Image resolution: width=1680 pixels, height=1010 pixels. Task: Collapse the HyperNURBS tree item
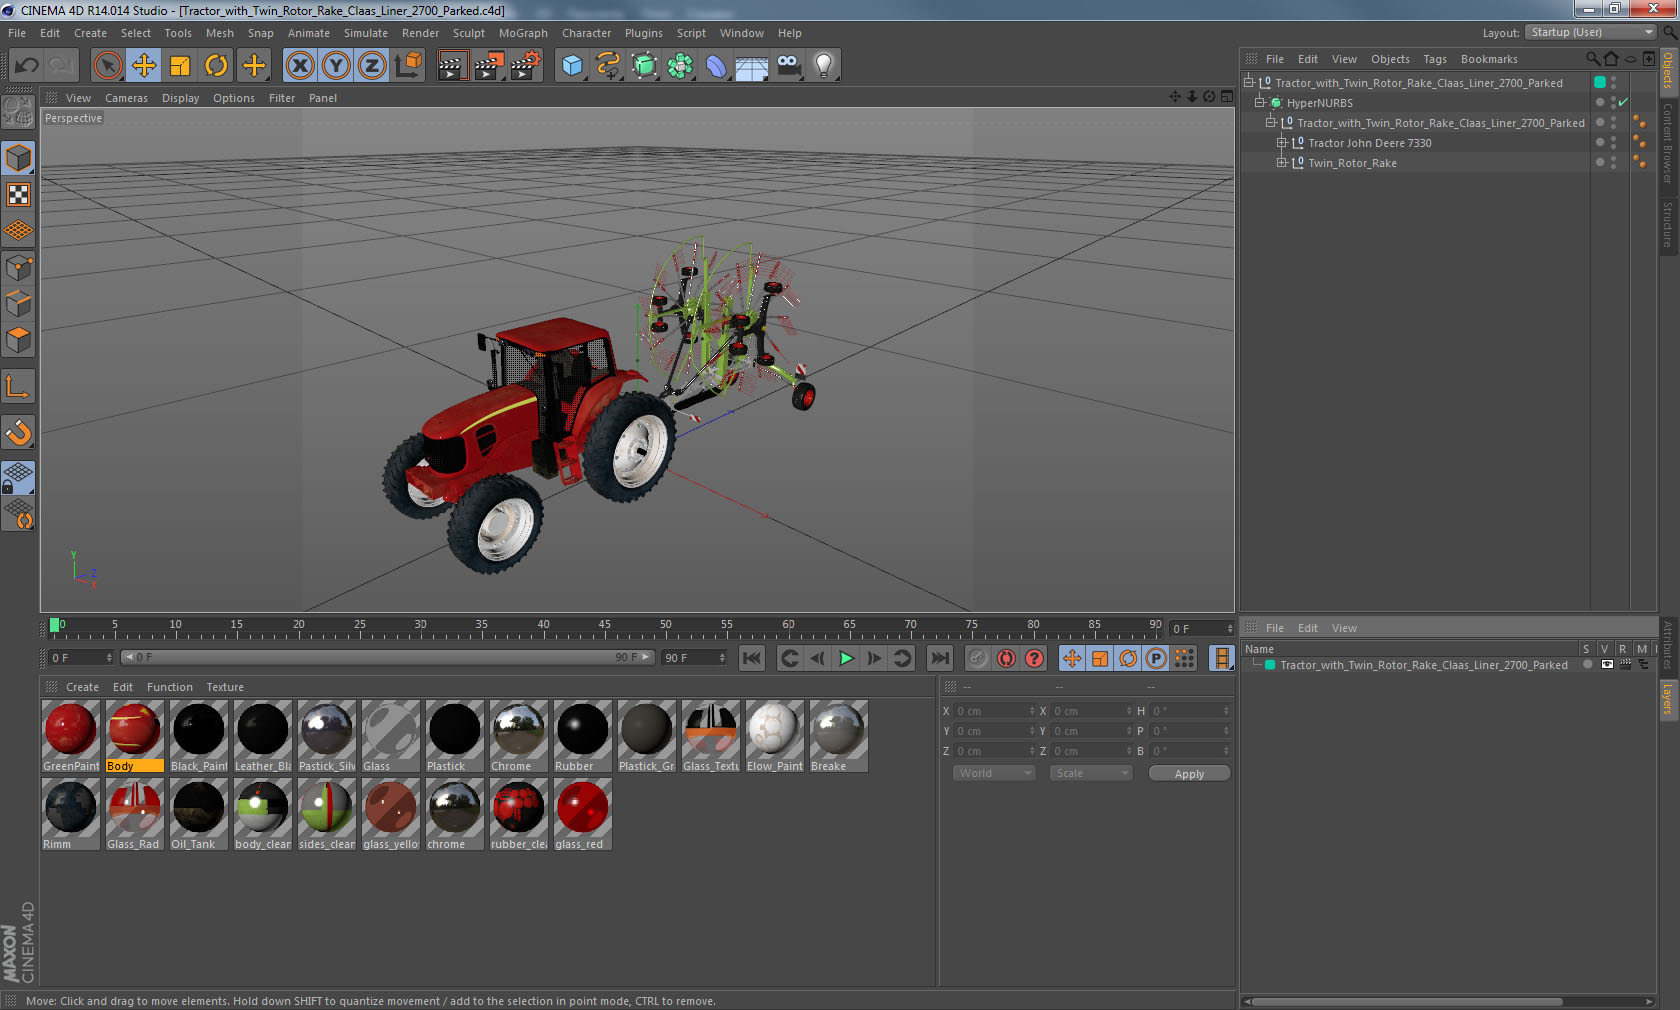coord(1260,102)
